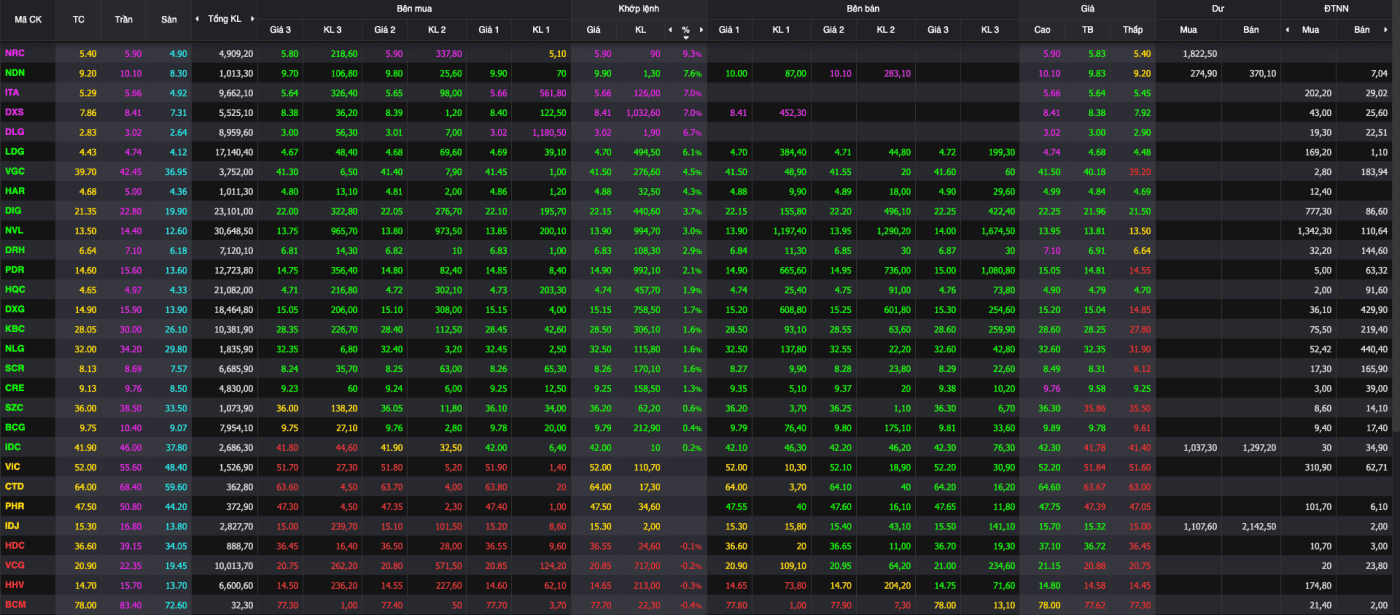Open the CTD stock symbol

pyautogui.click(x=14, y=485)
